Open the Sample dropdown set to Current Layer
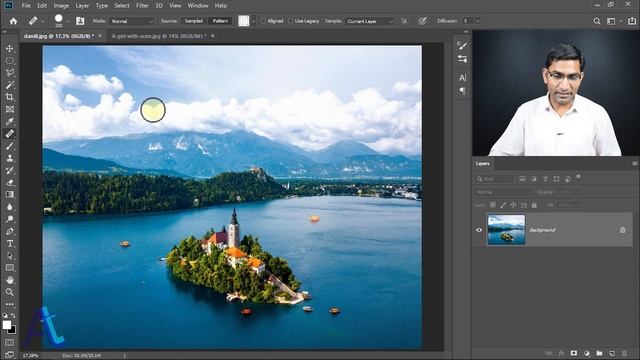Viewport: 640px width, 360px height. (369, 21)
